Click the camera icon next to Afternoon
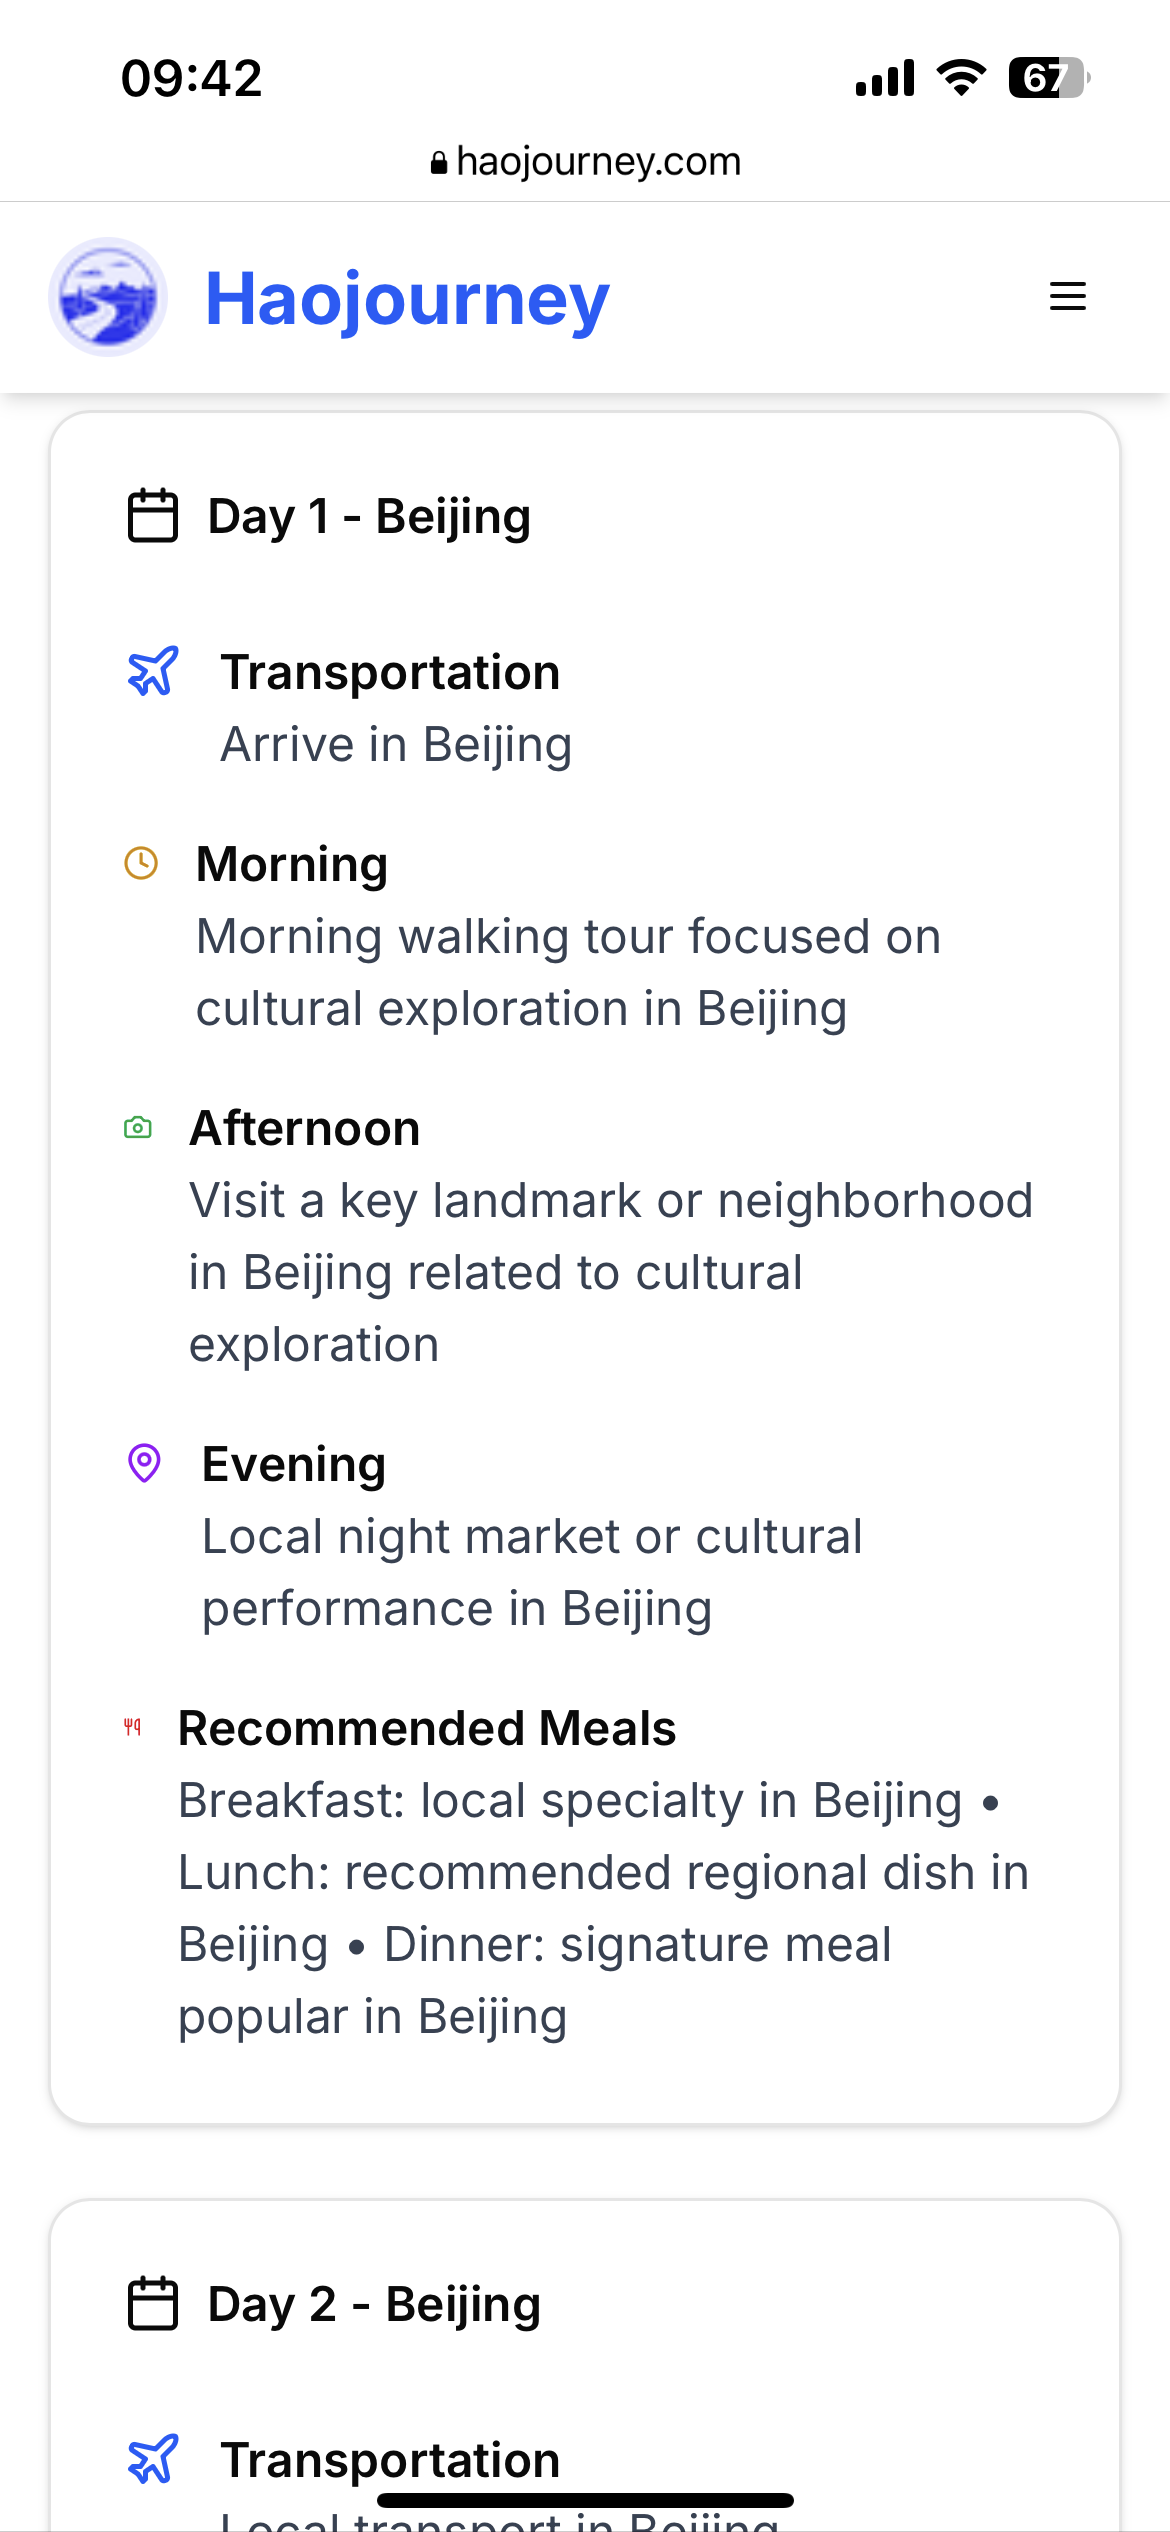Screen dimensions: 1170x2532 click(138, 1128)
